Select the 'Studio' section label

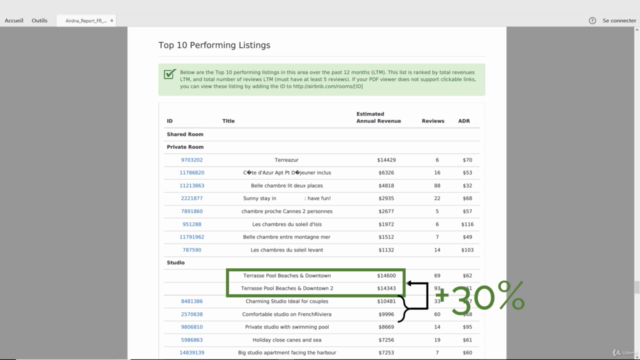click(176, 263)
